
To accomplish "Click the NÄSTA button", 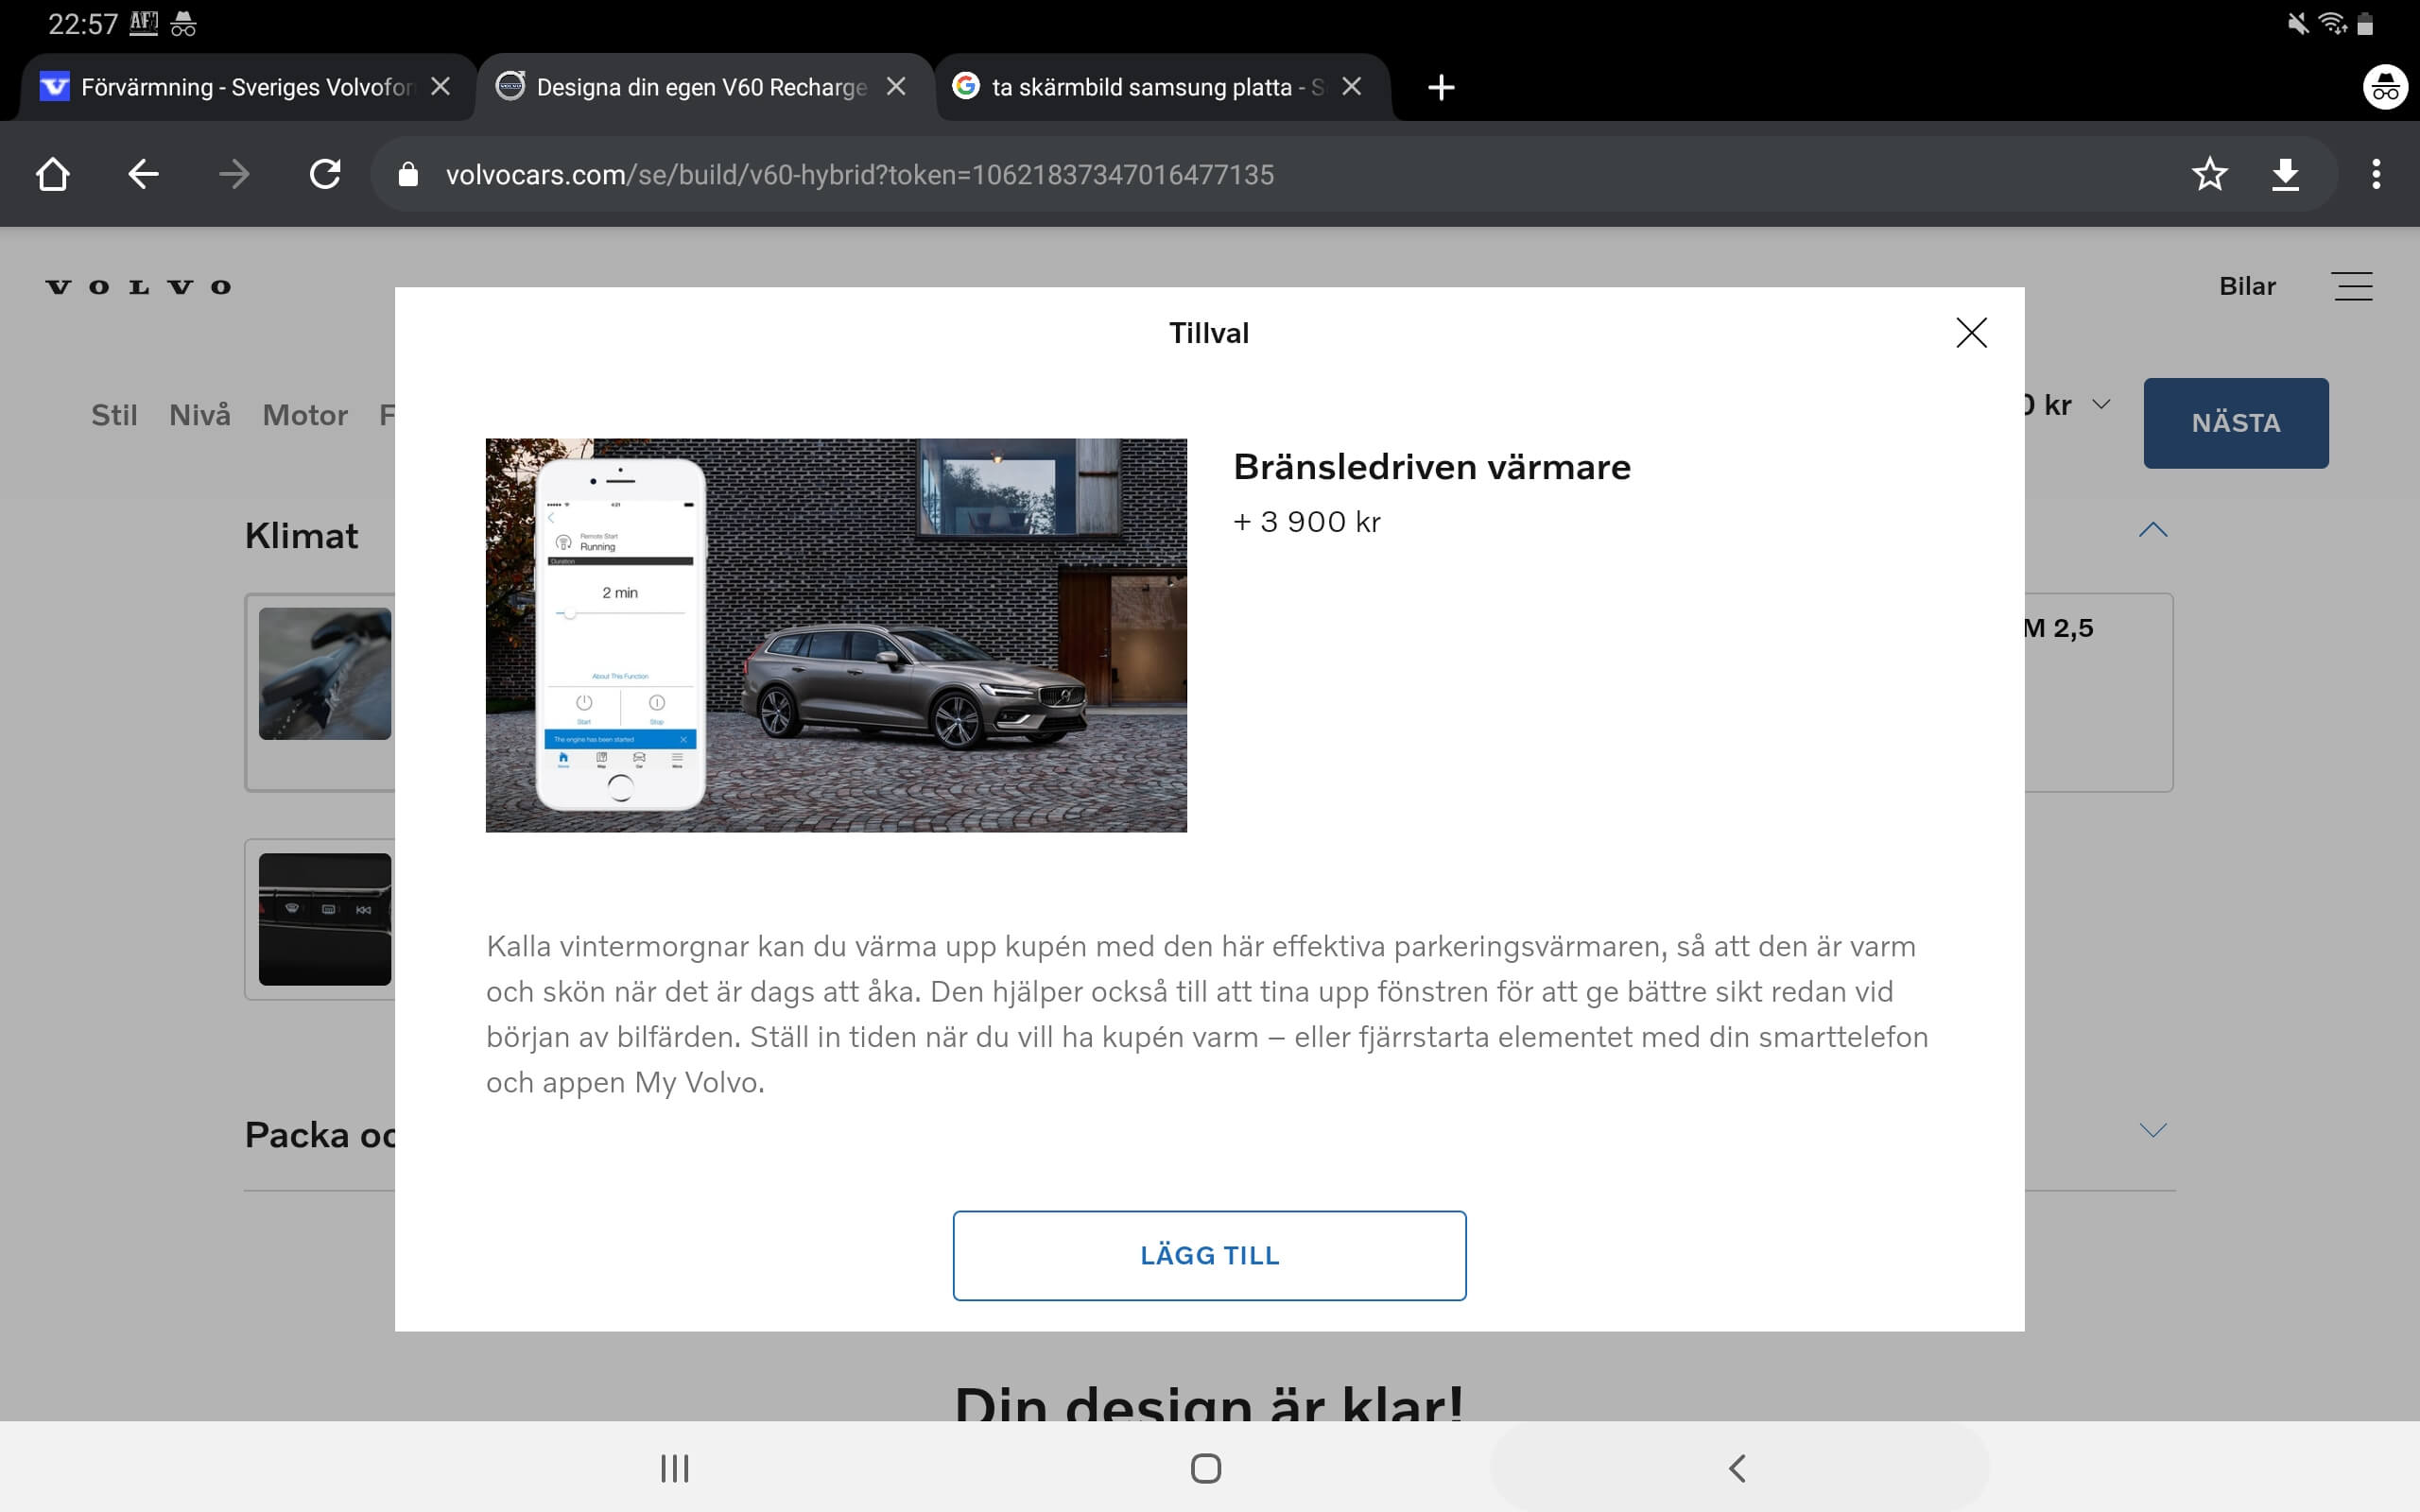I will click(2235, 423).
